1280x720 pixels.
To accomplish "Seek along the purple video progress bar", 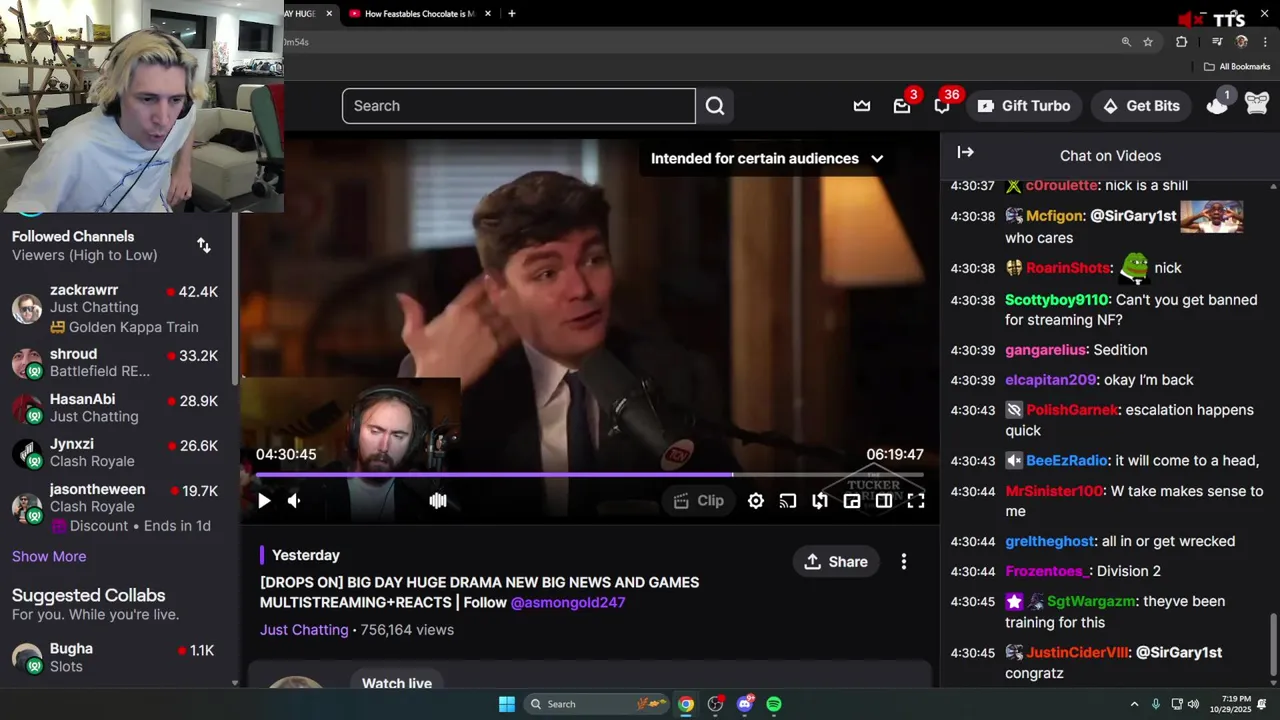I will coord(590,475).
